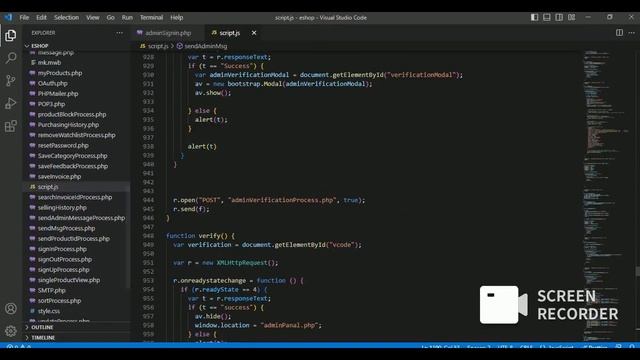Open sendMsgProcess.php file
This screenshot has width=640, height=360.
66,228
